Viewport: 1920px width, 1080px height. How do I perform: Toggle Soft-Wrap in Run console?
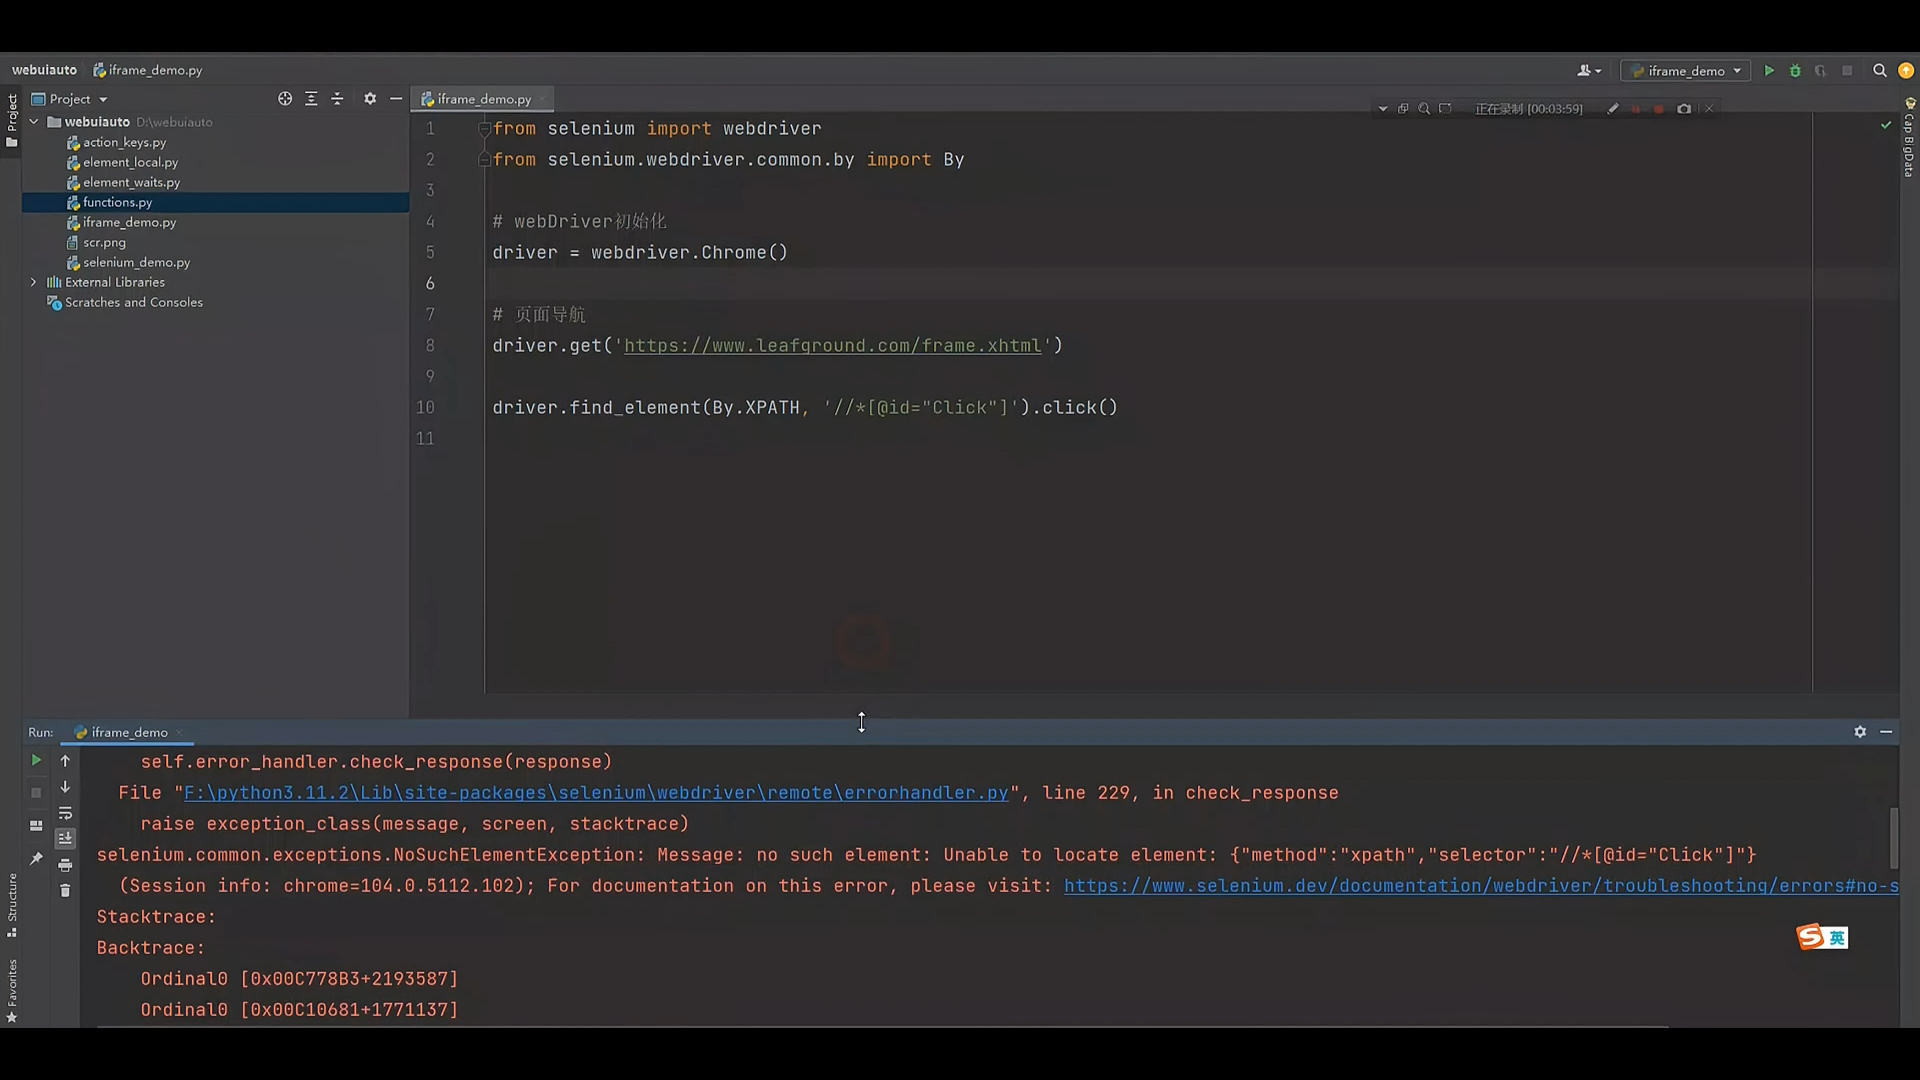[65, 813]
